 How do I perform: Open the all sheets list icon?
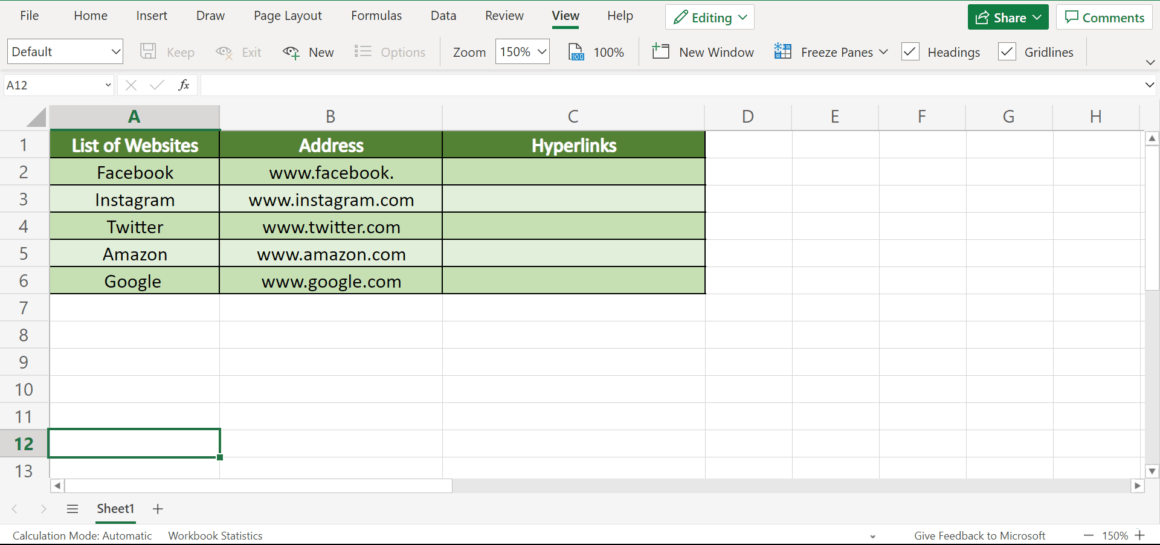pos(72,509)
